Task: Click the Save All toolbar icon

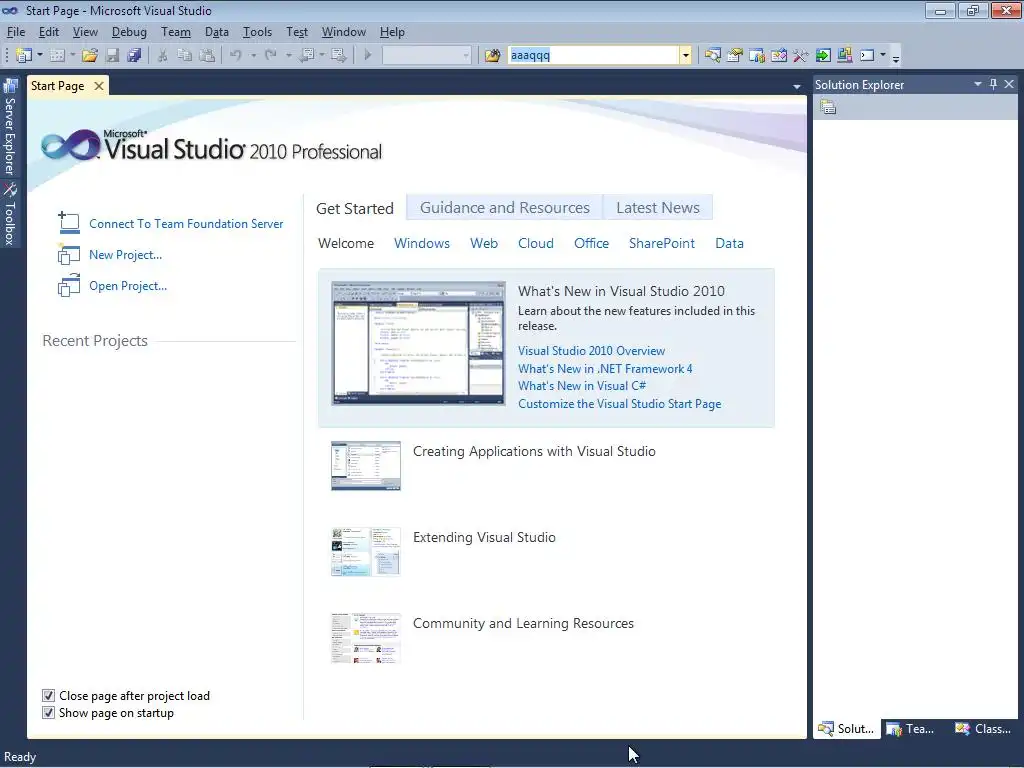Action: 135,56
